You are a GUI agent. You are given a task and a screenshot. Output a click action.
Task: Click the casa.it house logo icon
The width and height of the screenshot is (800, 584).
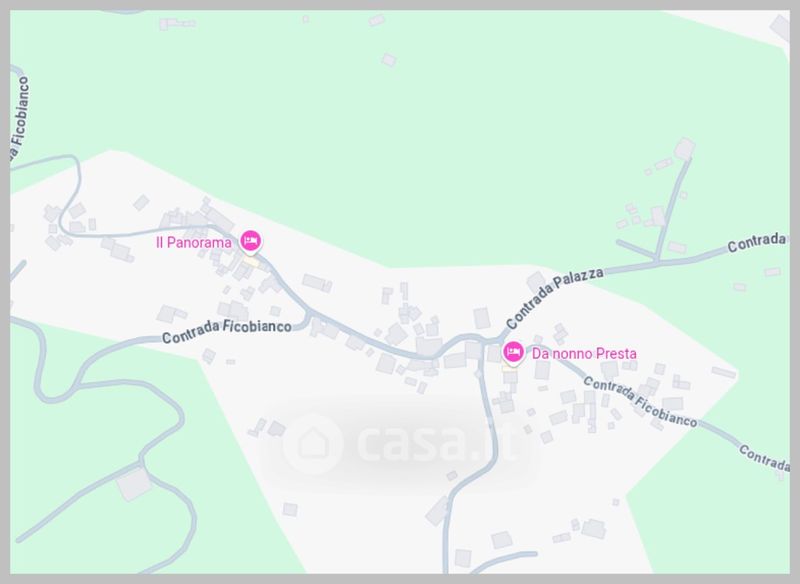(x=313, y=443)
